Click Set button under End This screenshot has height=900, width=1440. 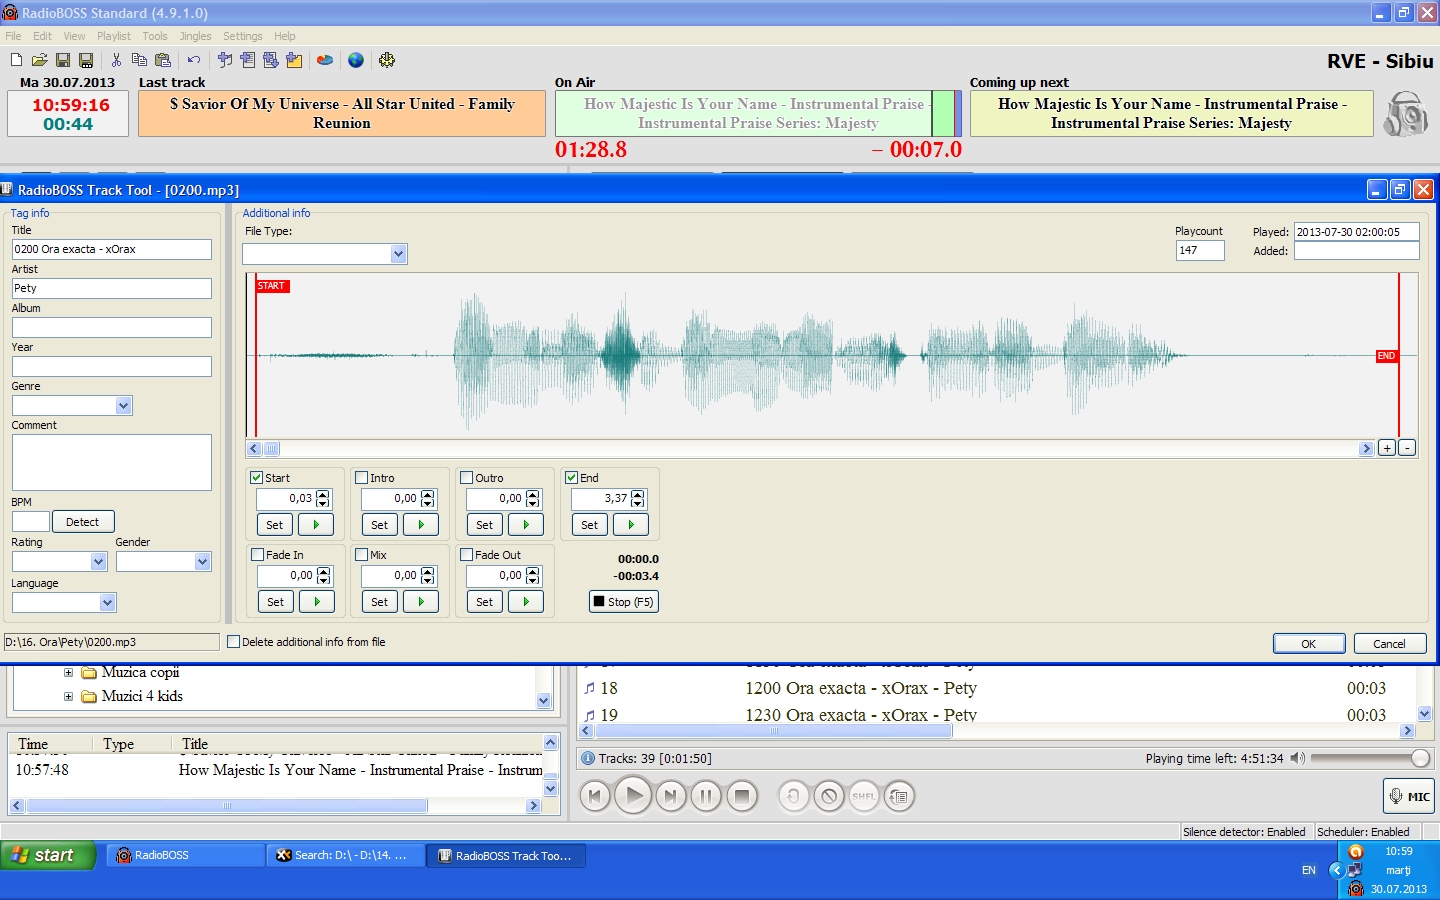point(590,525)
